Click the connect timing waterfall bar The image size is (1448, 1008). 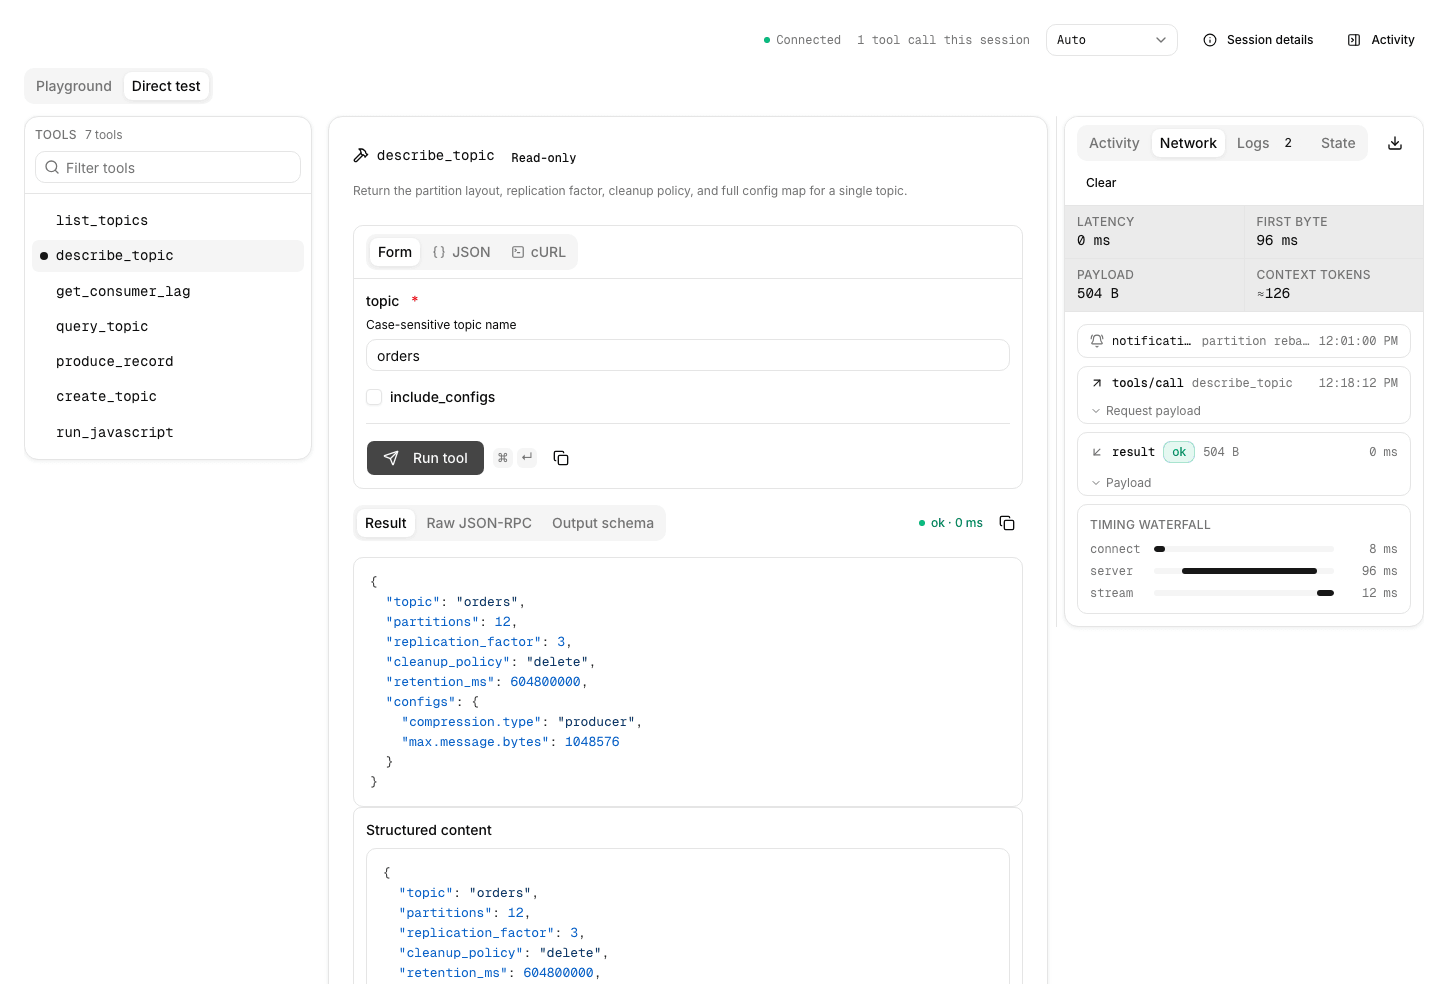pos(1159,549)
